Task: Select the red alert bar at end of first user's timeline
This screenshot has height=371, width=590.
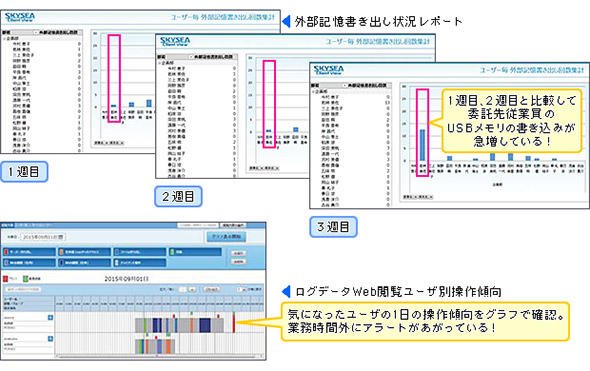Action: click(x=234, y=322)
